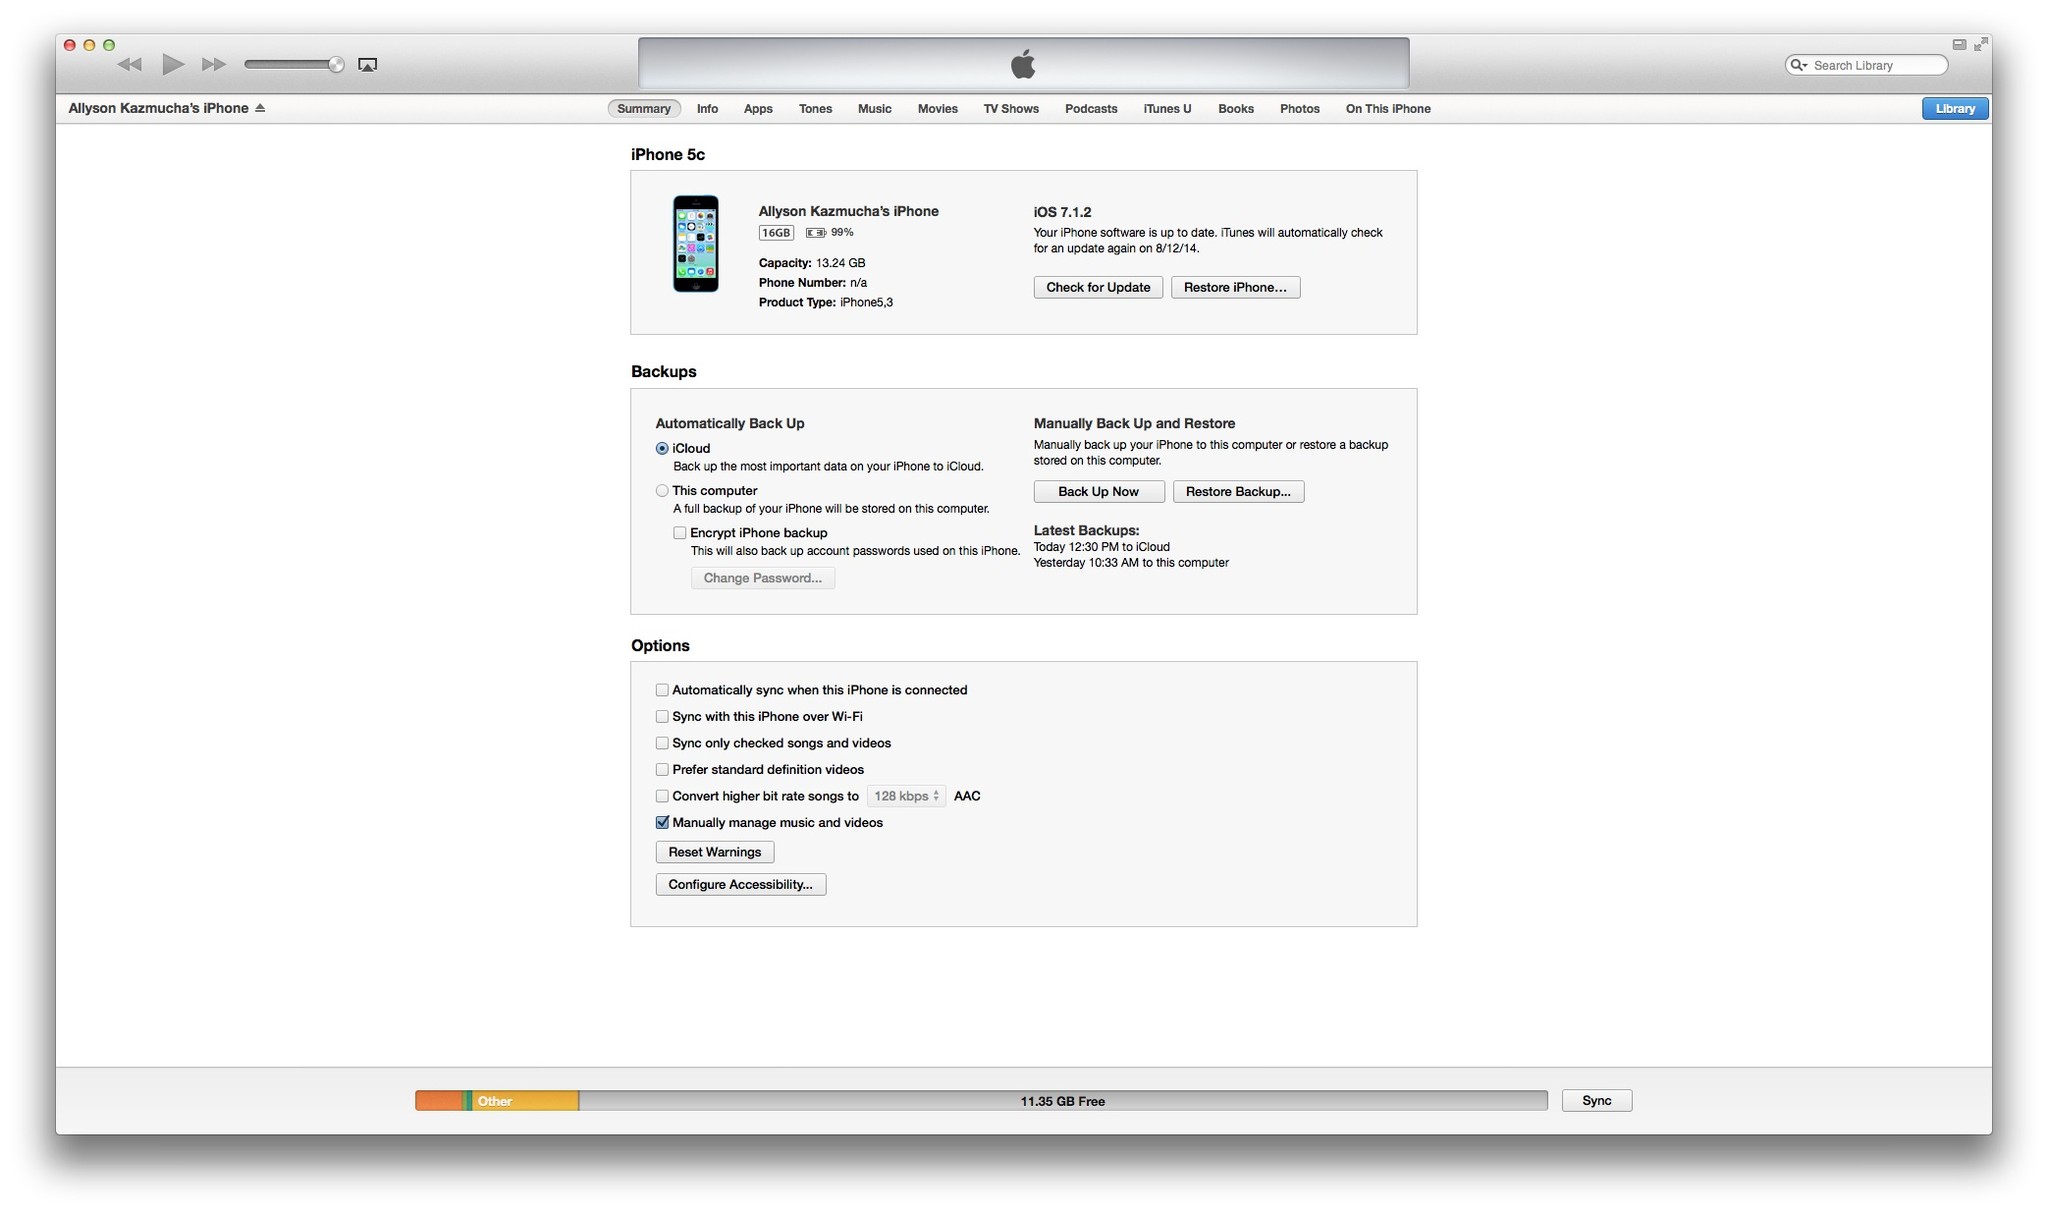Click the Change Password... button
The image size is (2048, 1212).
click(x=763, y=578)
